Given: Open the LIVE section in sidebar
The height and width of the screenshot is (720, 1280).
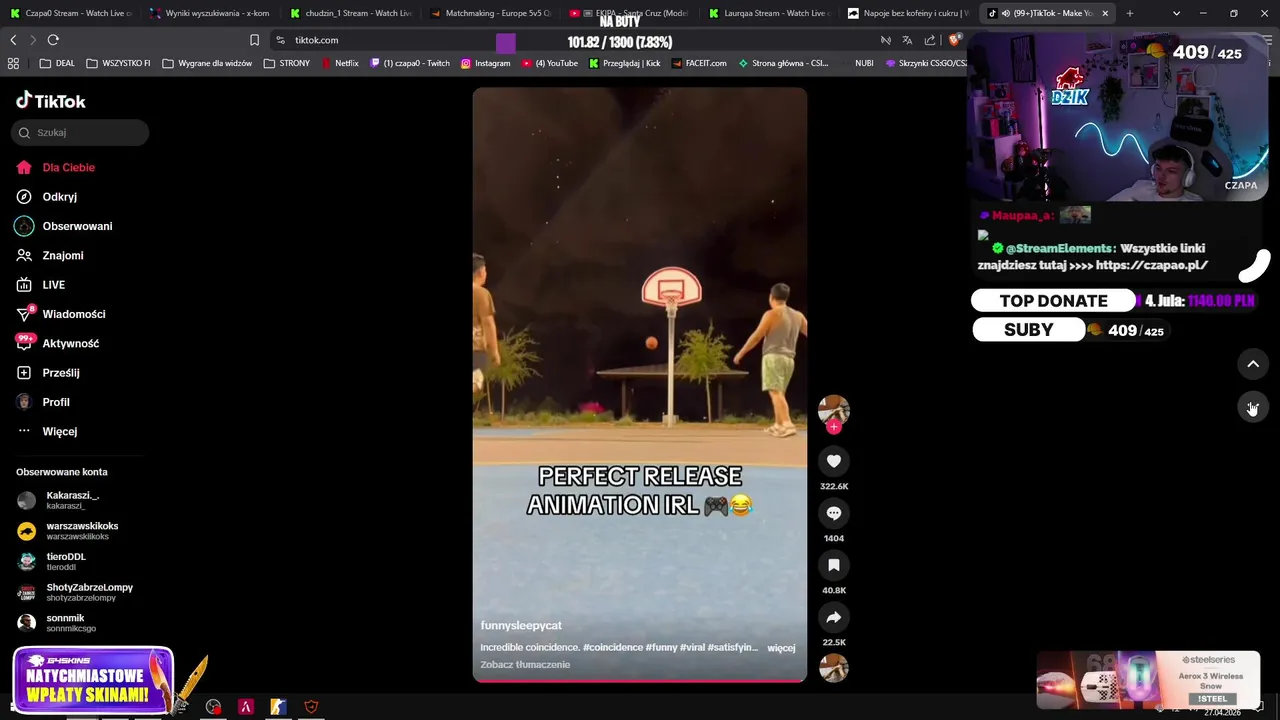Looking at the screenshot, I should (53, 285).
